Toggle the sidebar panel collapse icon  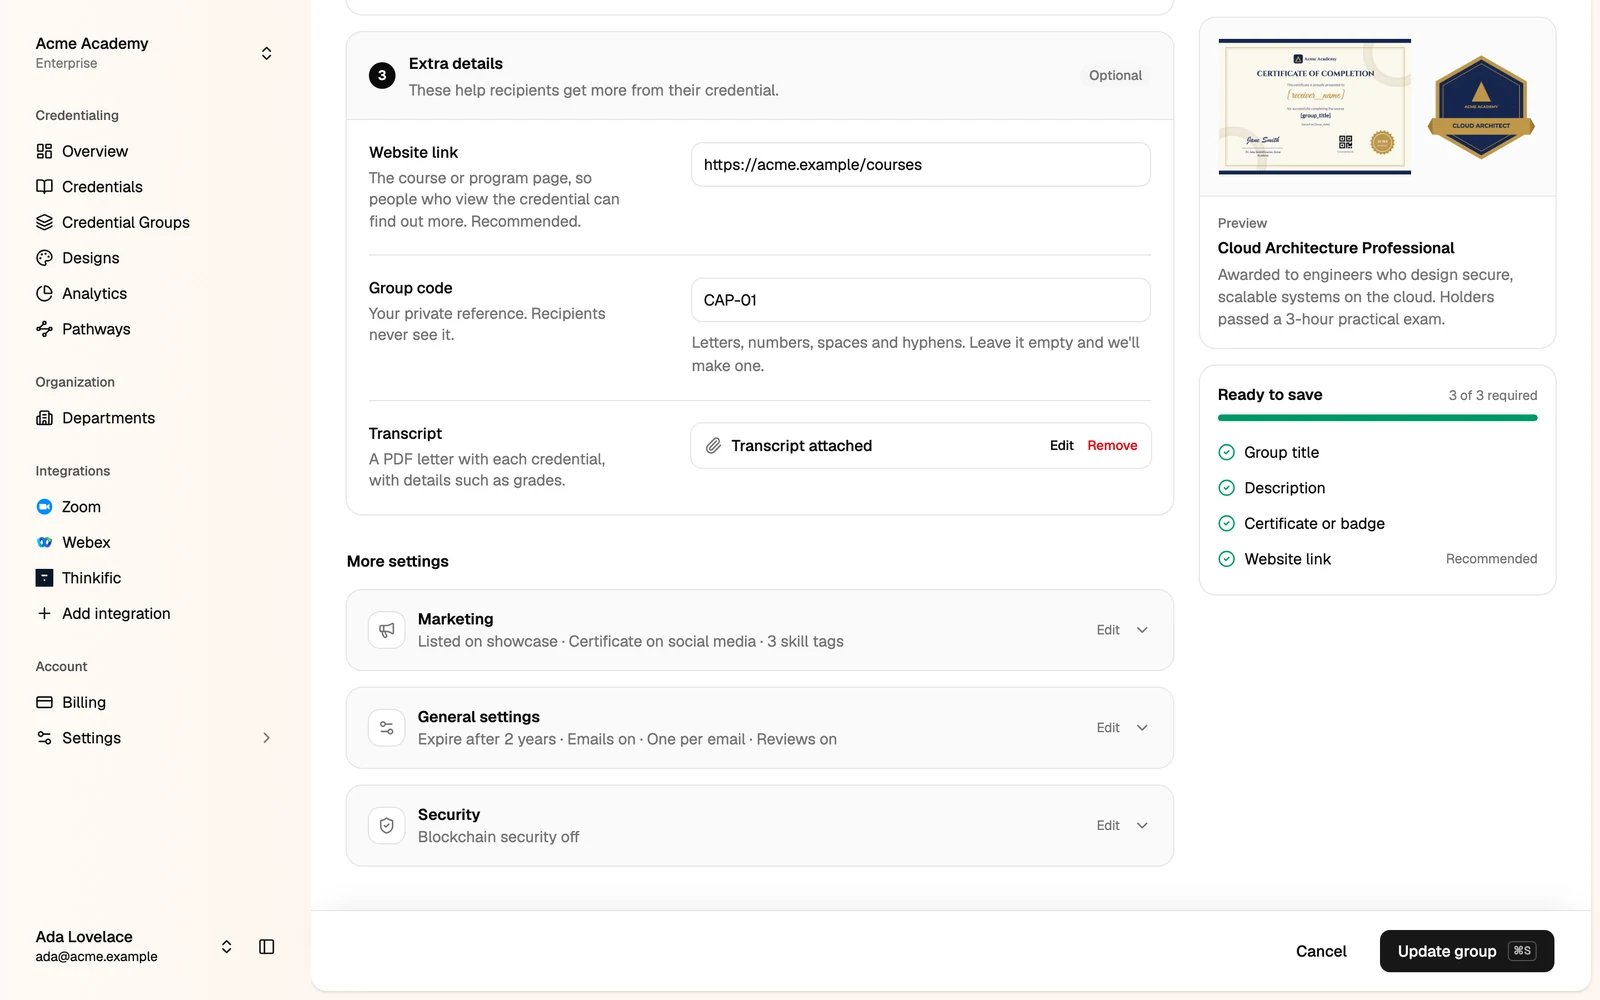[266, 946]
